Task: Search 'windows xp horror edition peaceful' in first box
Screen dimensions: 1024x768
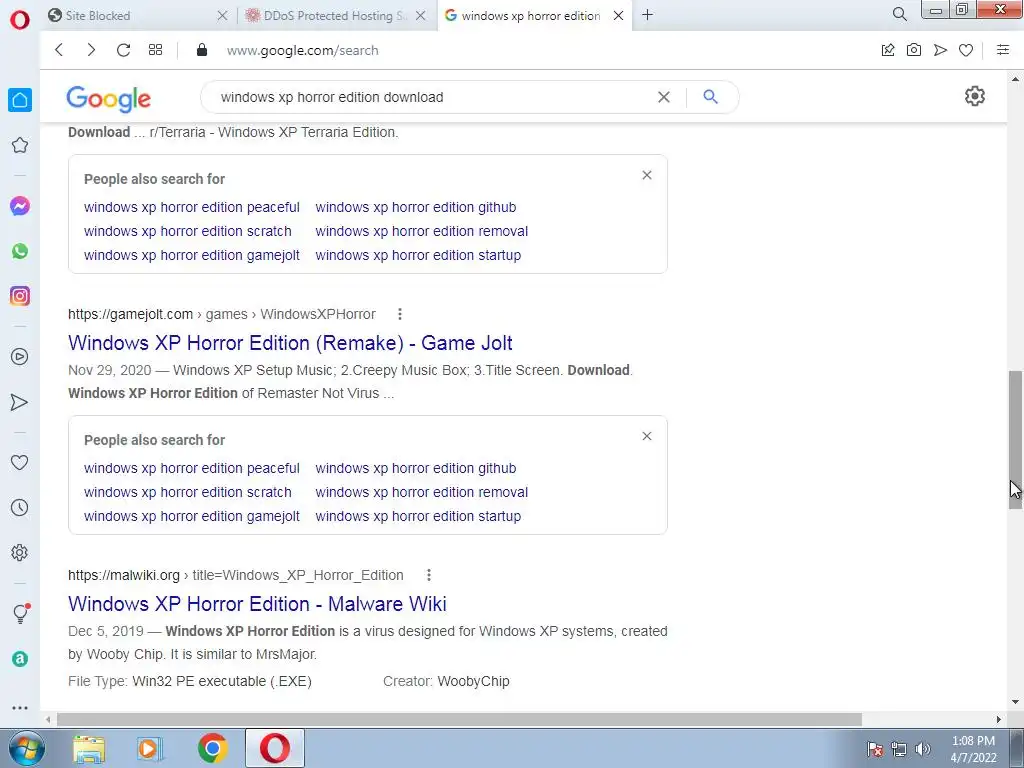Action: [191, 207]
